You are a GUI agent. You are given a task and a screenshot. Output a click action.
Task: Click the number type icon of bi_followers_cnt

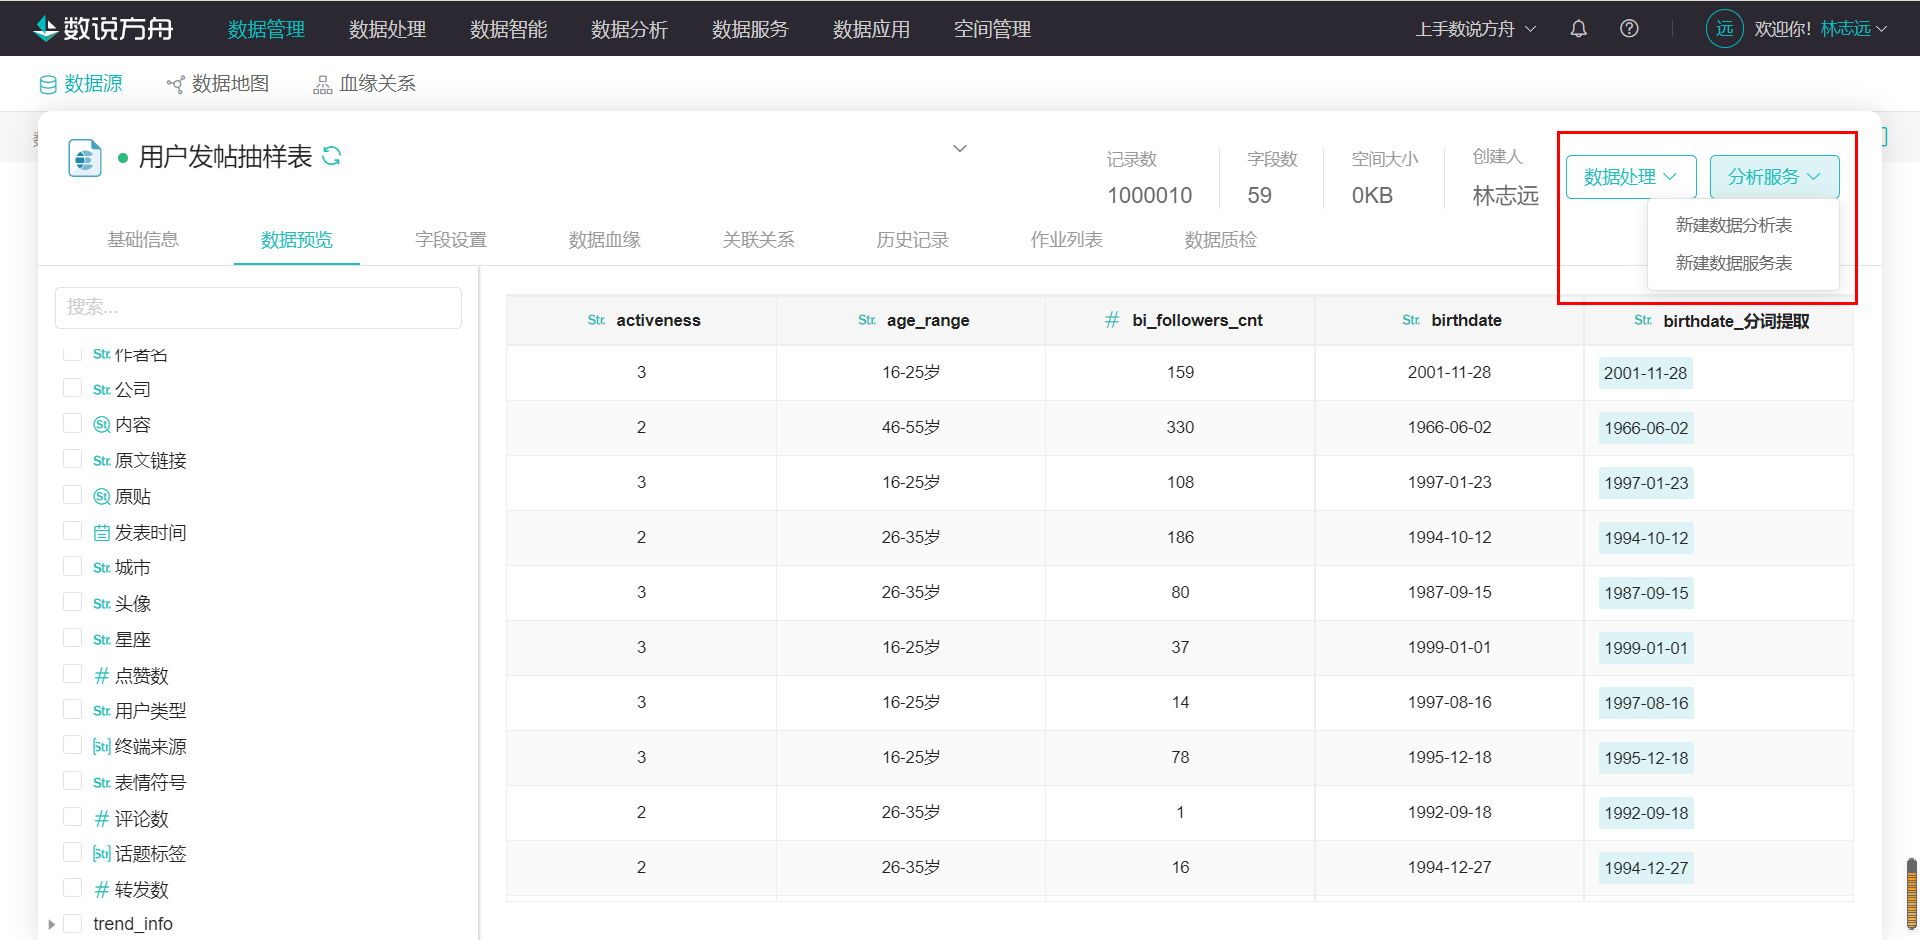point(1112,320)
